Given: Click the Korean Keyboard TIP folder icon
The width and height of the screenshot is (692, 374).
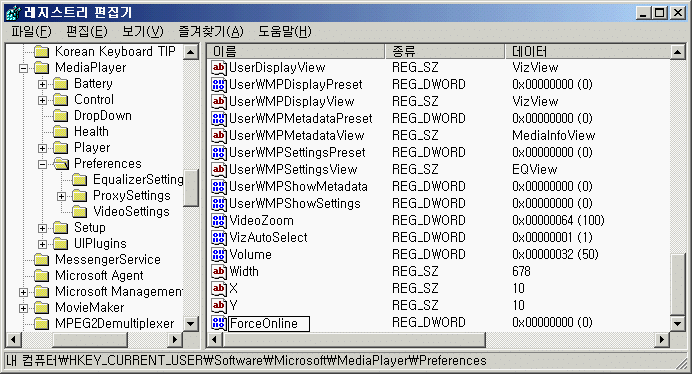Looking at the screenshot, I should tap(41, 52).
